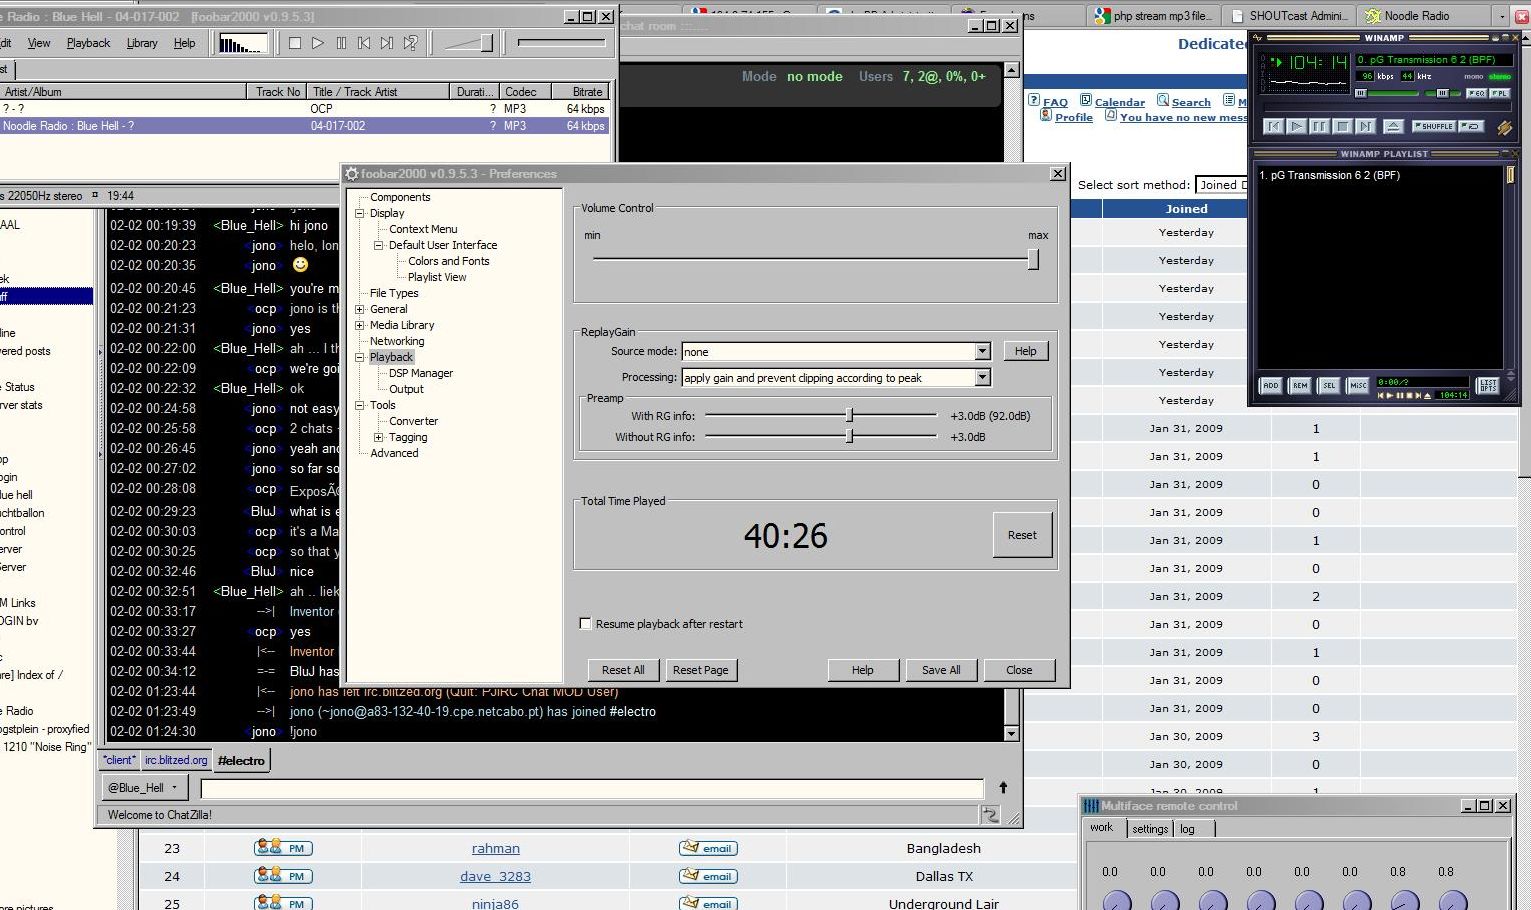Image resolution: width=1531 pixels, height=910 pixels.
Task: Click the Winamp lightning bolt about icon
Action: point(1504,127)
